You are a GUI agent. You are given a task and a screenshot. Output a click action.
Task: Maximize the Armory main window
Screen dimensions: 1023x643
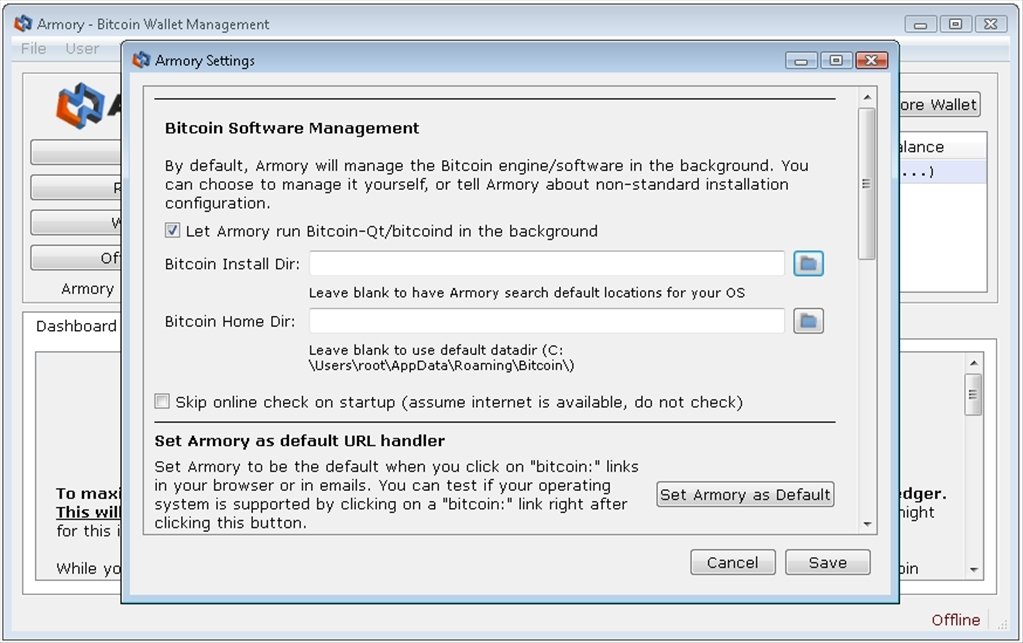tap(955, 24)
